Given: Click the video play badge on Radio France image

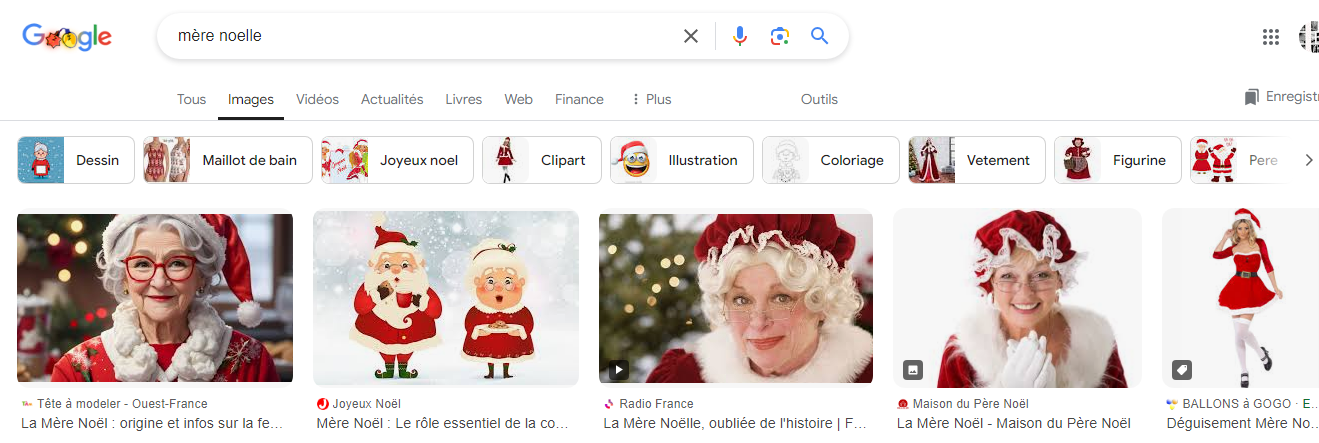Looking at the screenshot, I should 618,370.
